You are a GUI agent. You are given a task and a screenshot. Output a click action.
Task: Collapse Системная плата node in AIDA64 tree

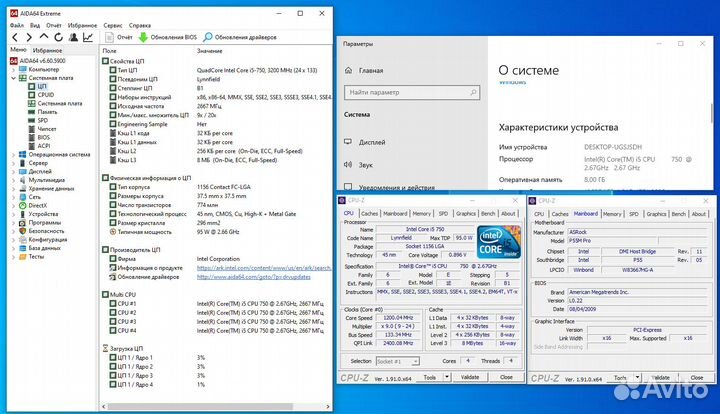click(x=13, y=78)
